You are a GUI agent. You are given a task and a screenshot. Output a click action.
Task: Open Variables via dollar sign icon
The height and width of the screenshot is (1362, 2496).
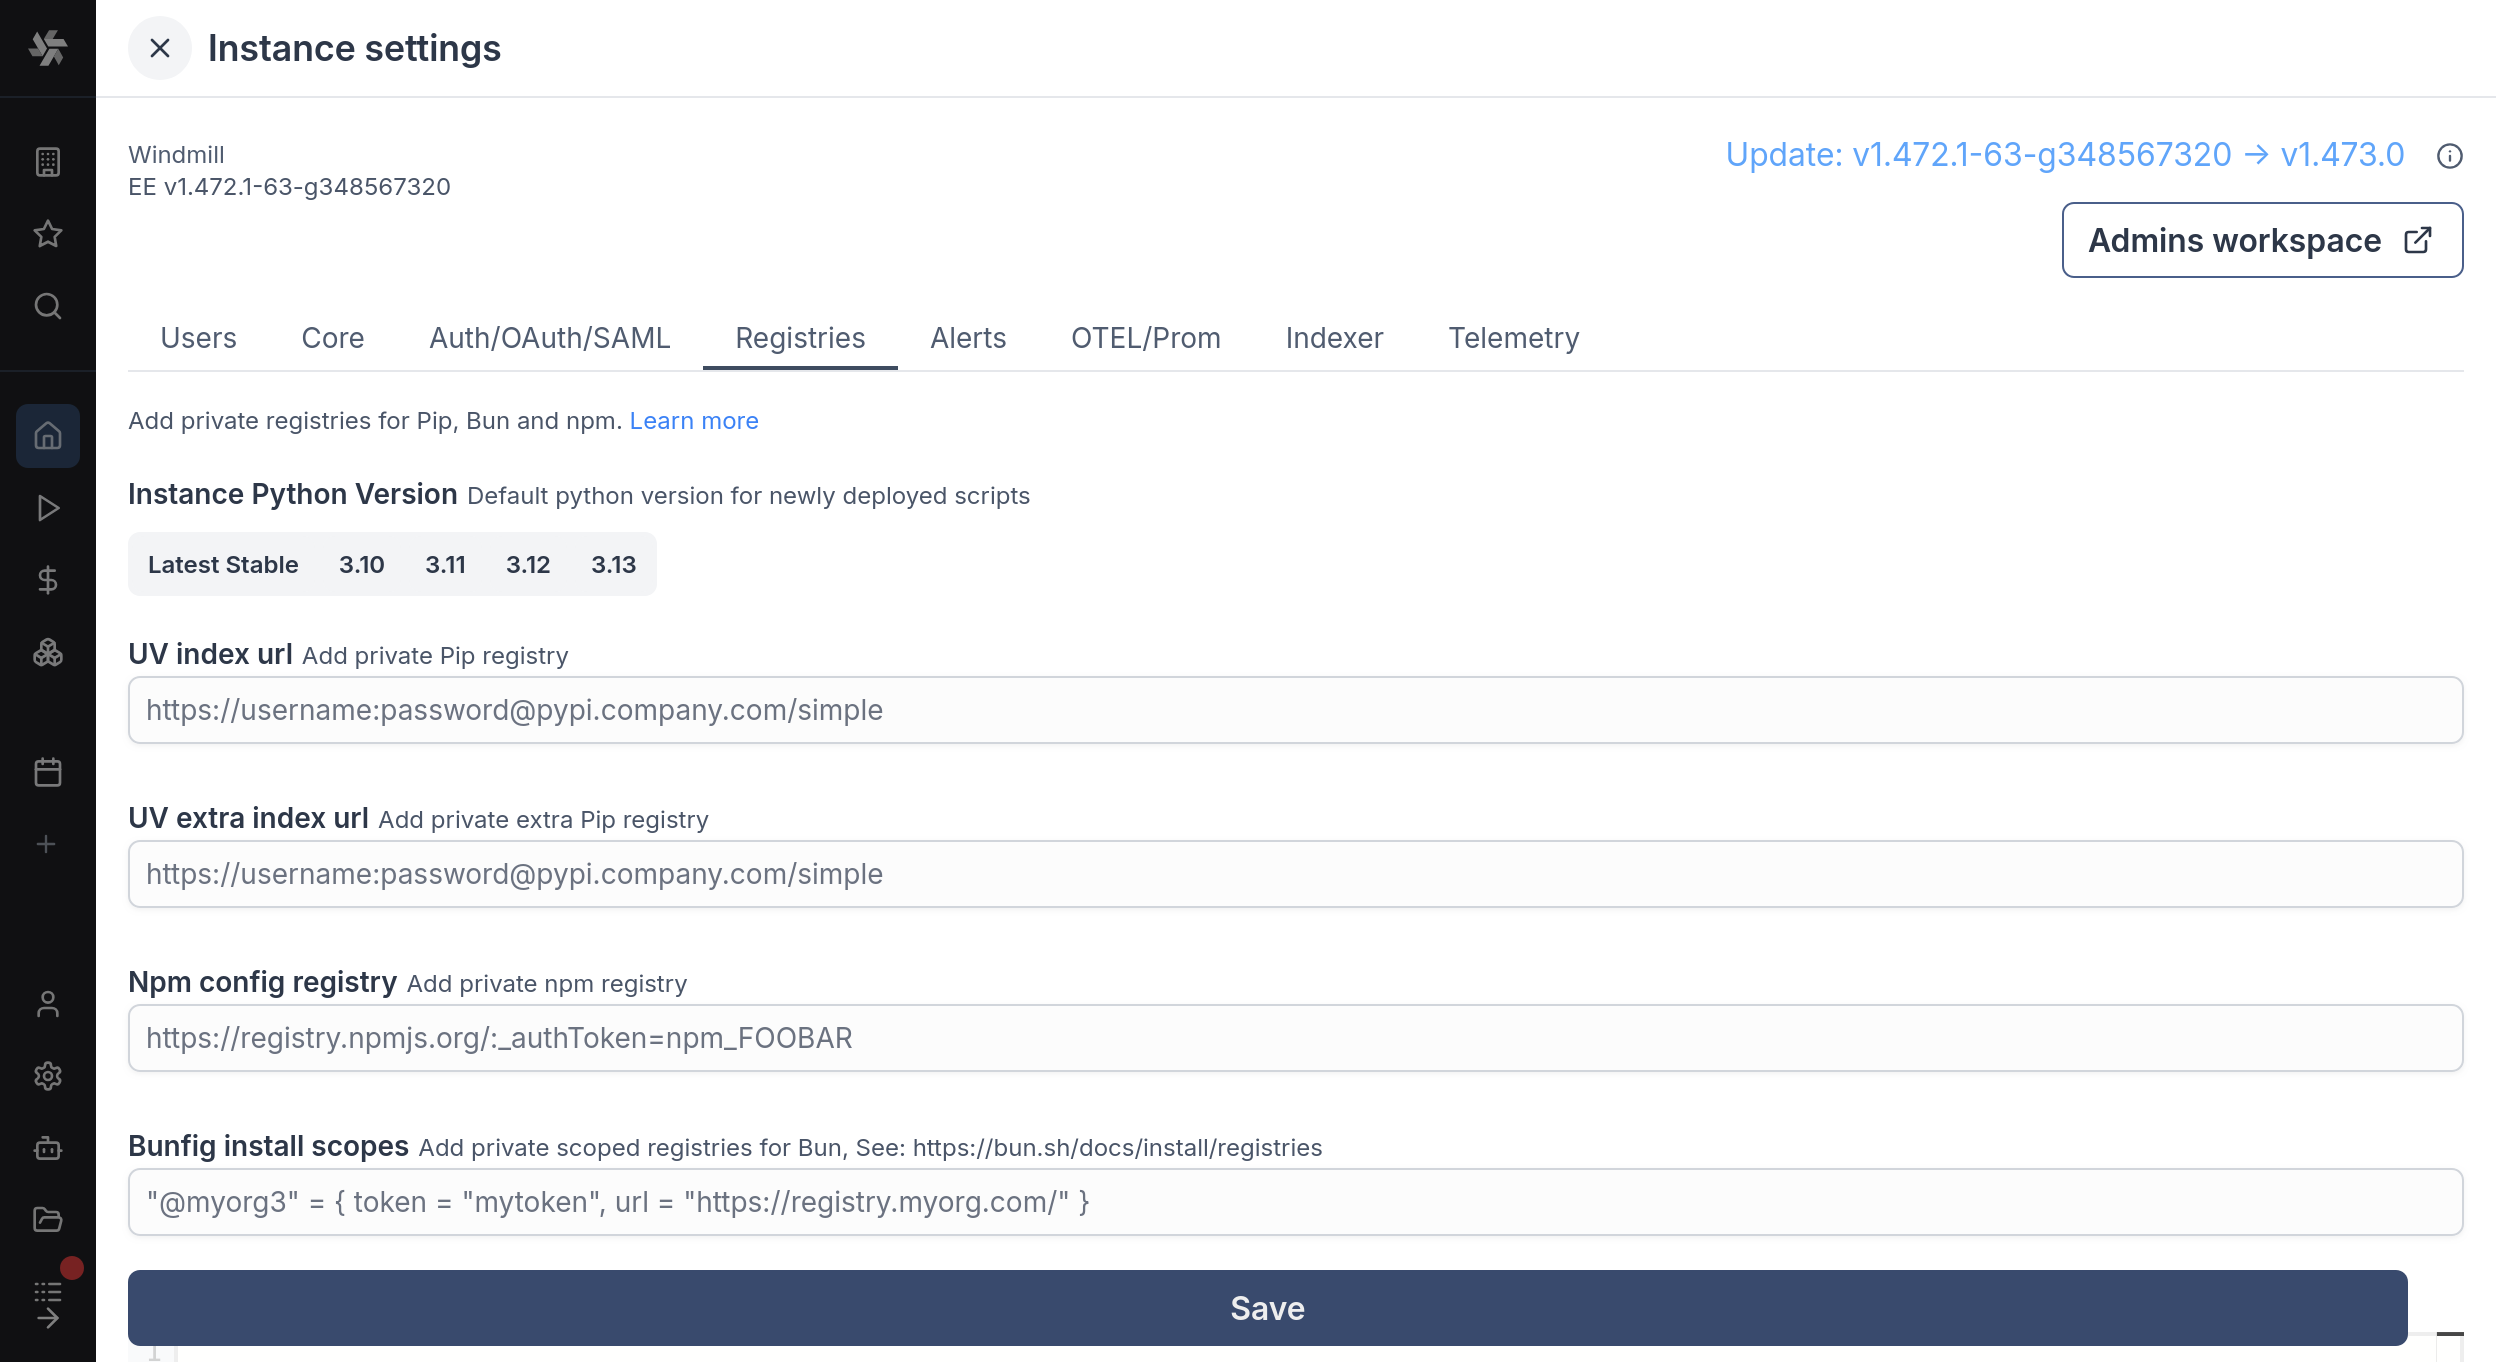click(x=47, y=580)
